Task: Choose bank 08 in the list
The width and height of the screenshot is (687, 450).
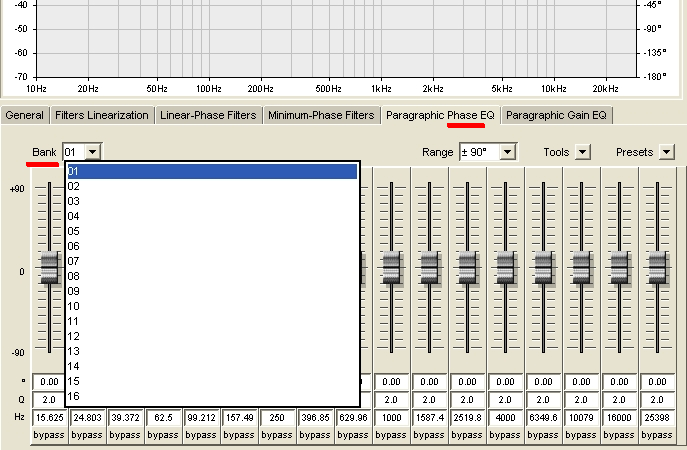Action: point(212,276)
